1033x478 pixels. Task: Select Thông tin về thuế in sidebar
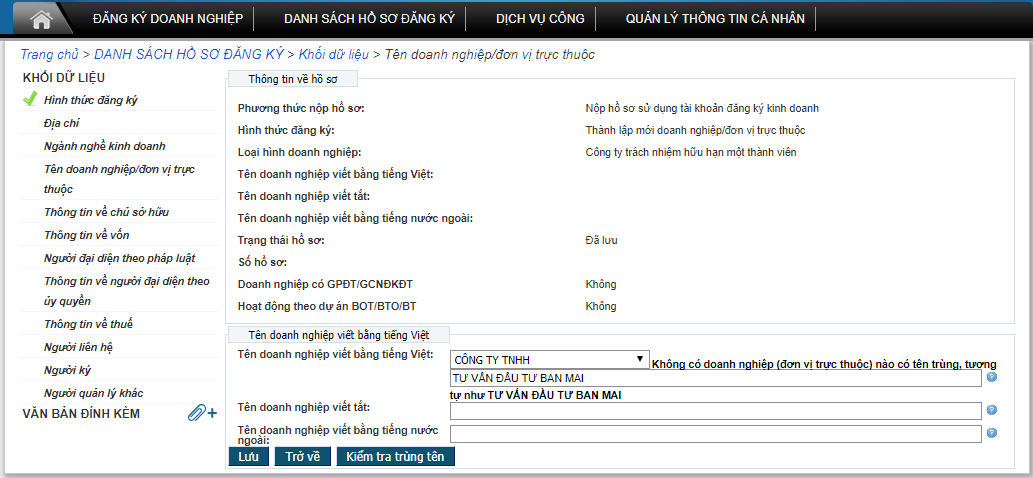click(x=88, y=324)
